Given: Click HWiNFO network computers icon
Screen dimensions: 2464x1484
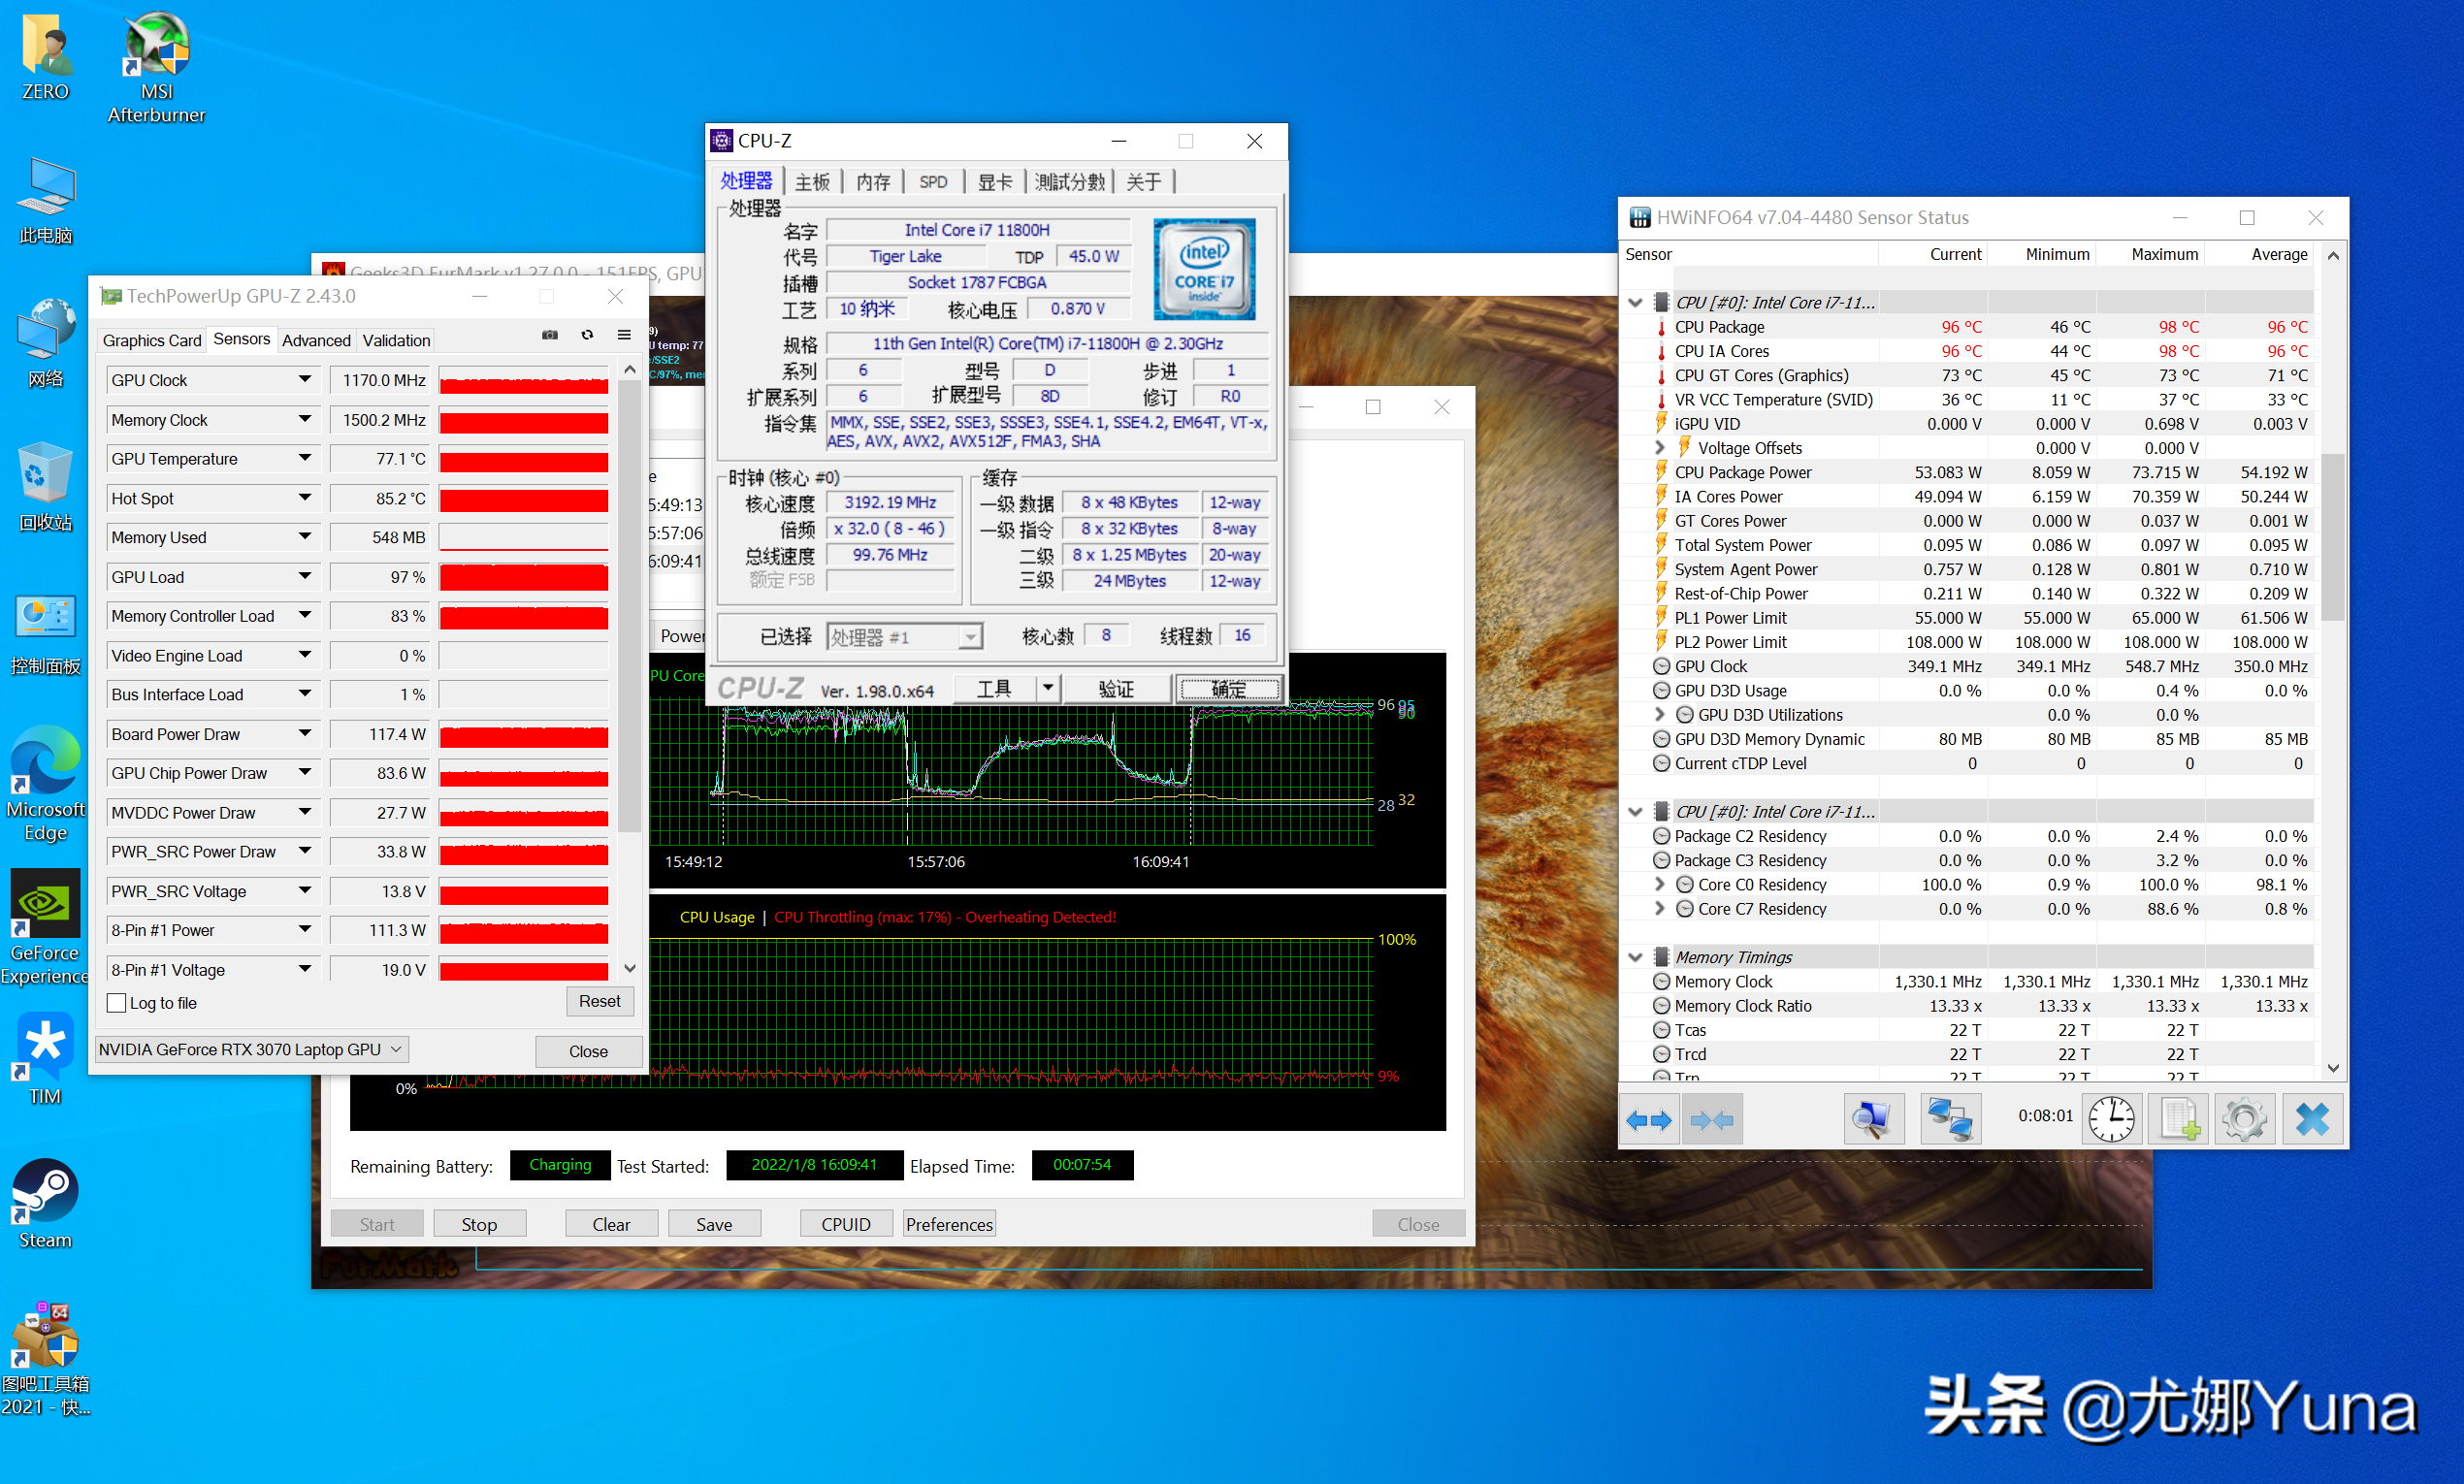Looking at the screenshot, I should (1949, 1119).
